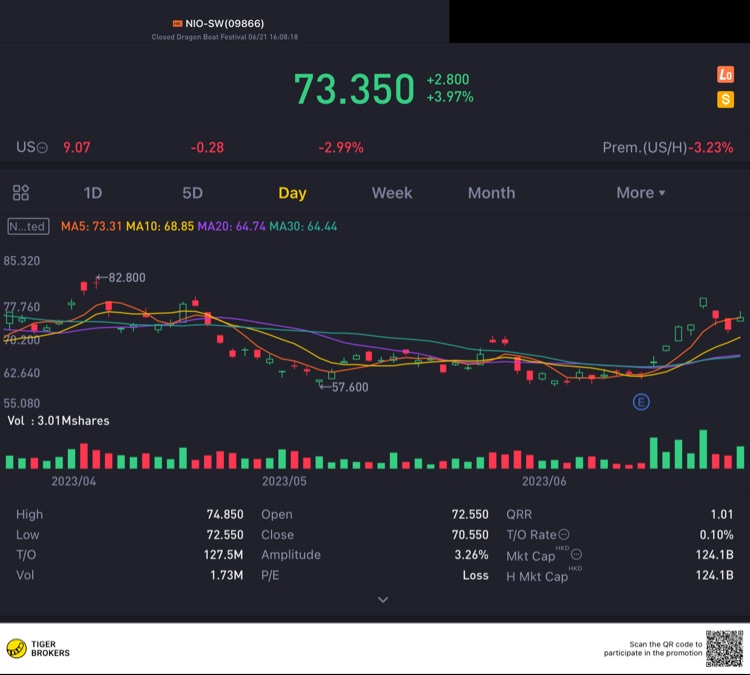The height and width of the screenshot is (675, 750).
Task: Tap the info icon beside T/O Rate
Action: [564, 534]
